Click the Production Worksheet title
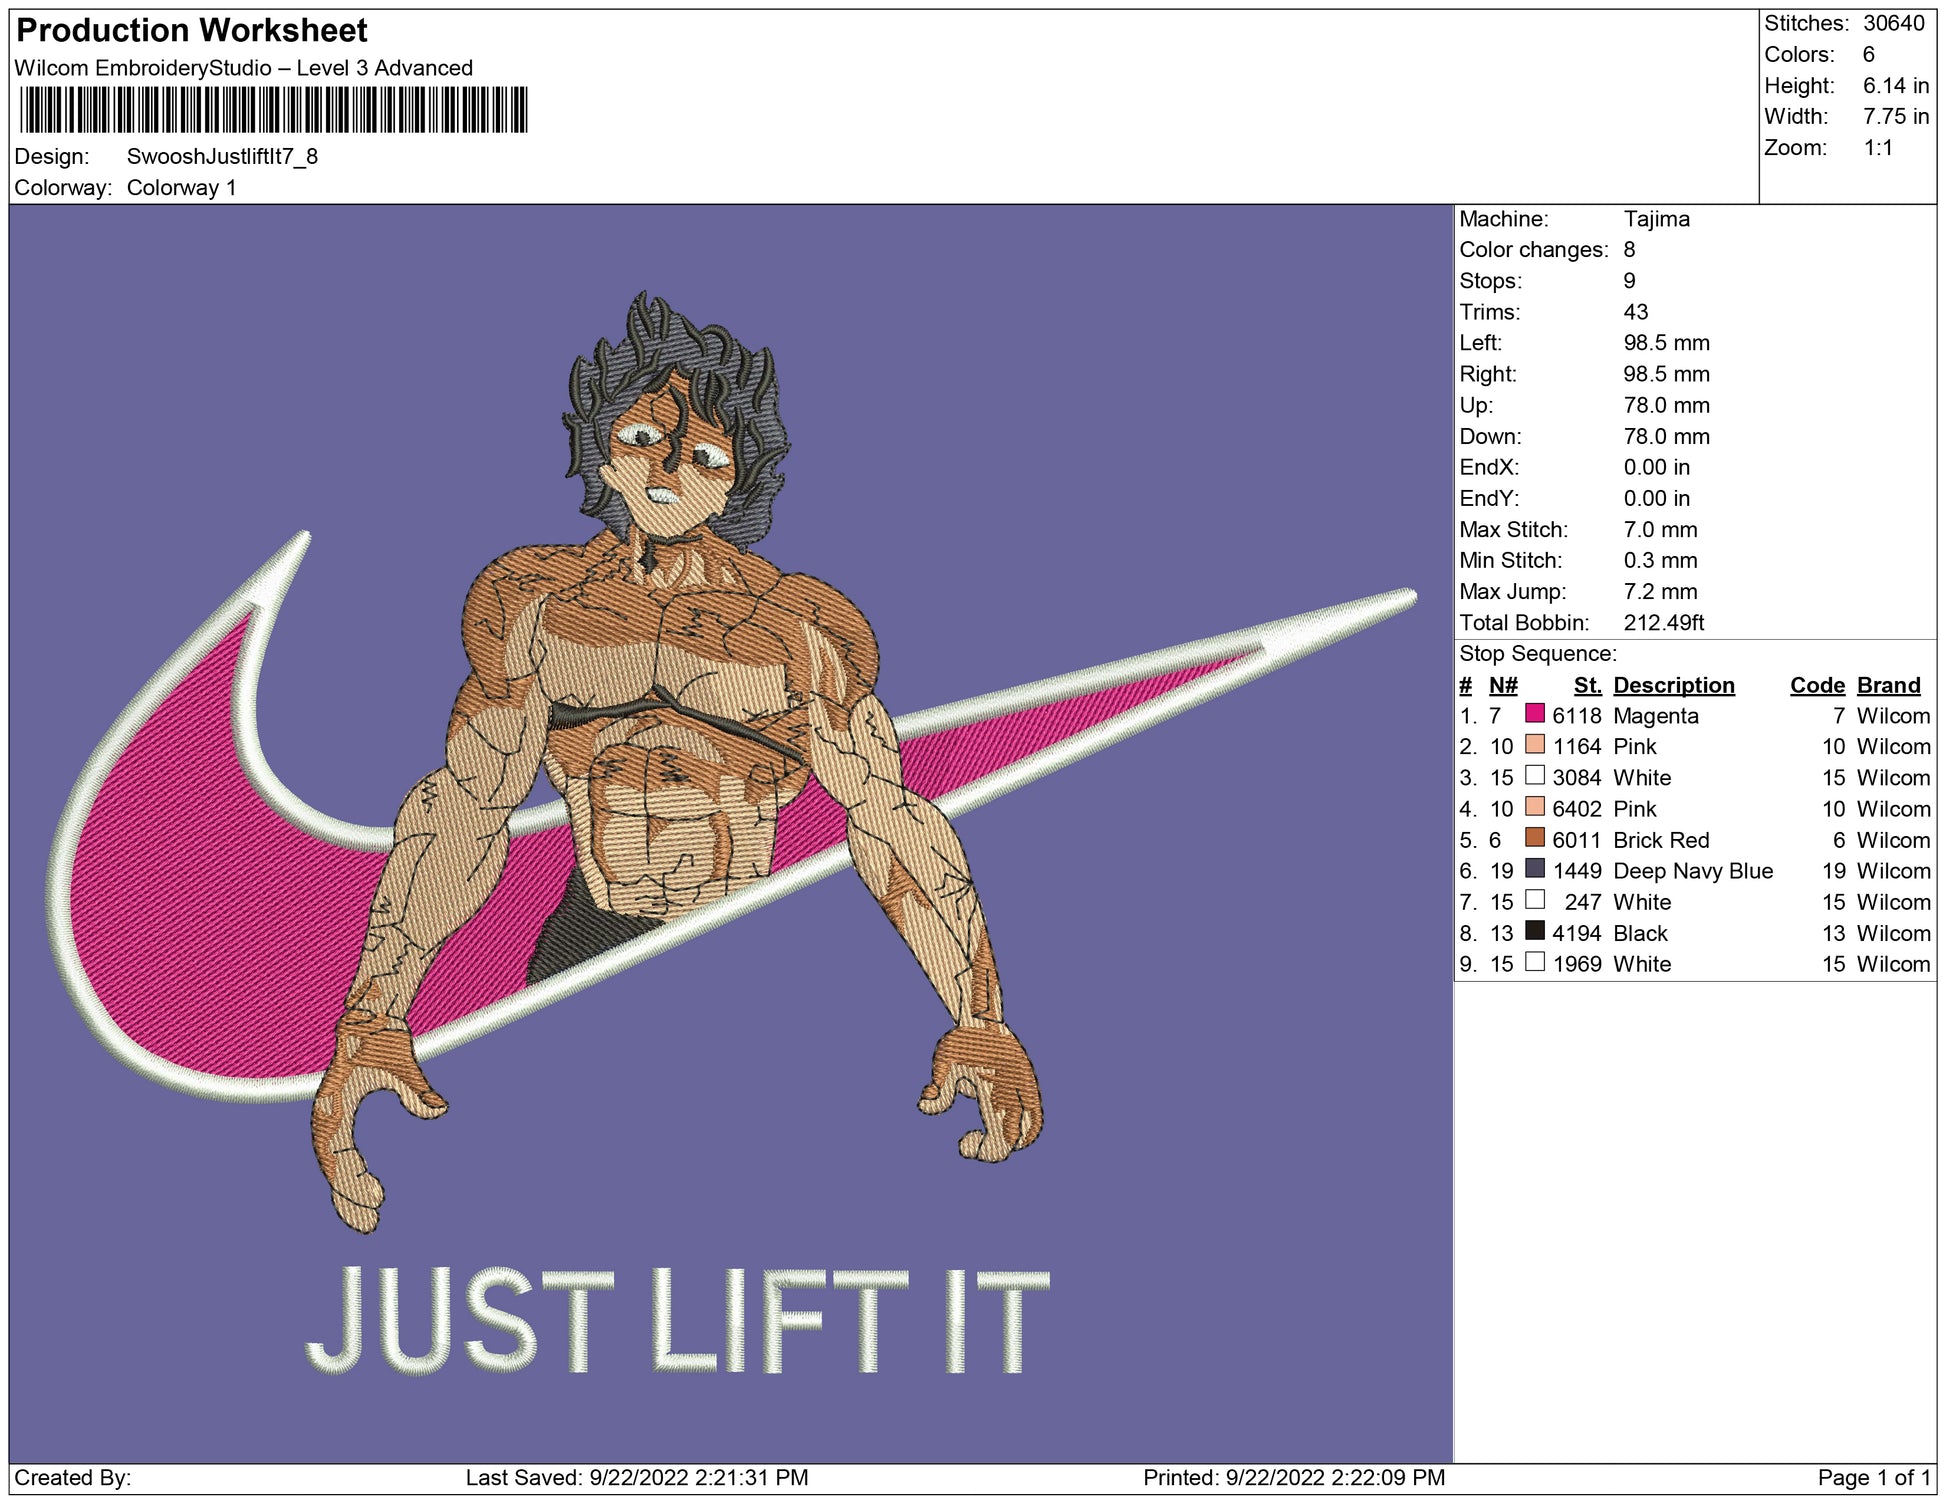This screenshot has height=1497, width=1946. click(192, 30)
